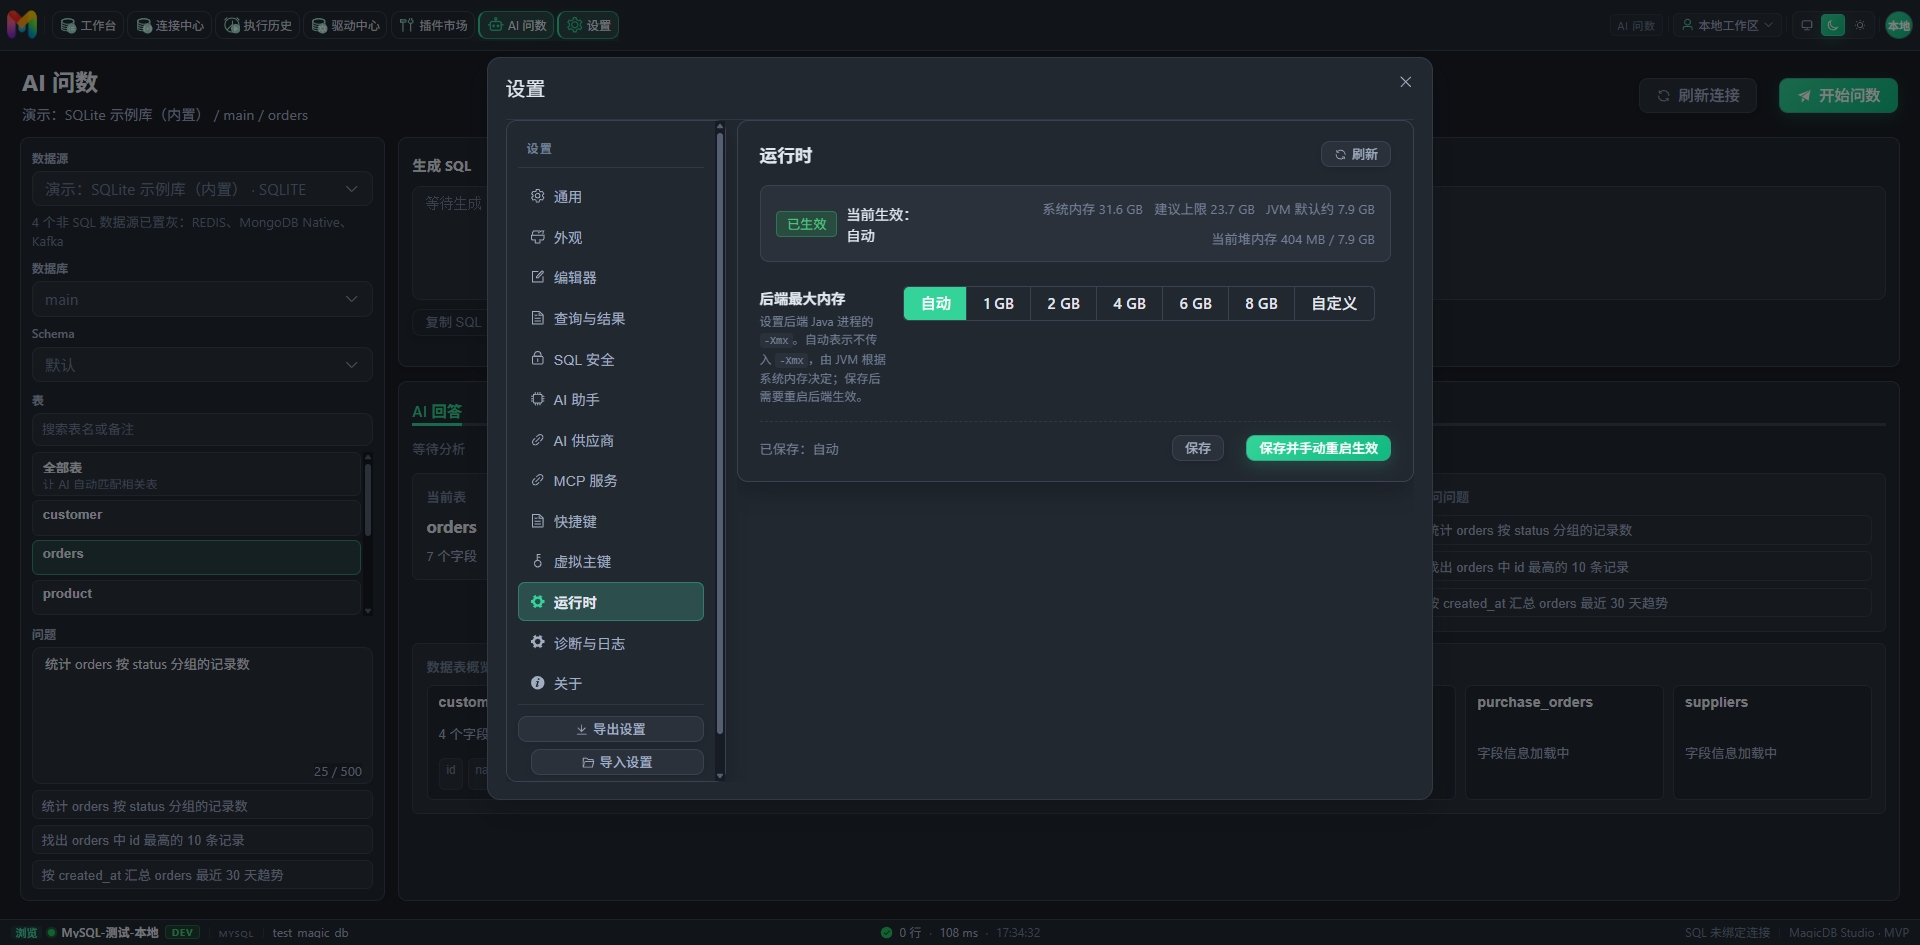Switch to light mode sun icon
The width and height of the screenshot is (1920, 945).
1860,25
